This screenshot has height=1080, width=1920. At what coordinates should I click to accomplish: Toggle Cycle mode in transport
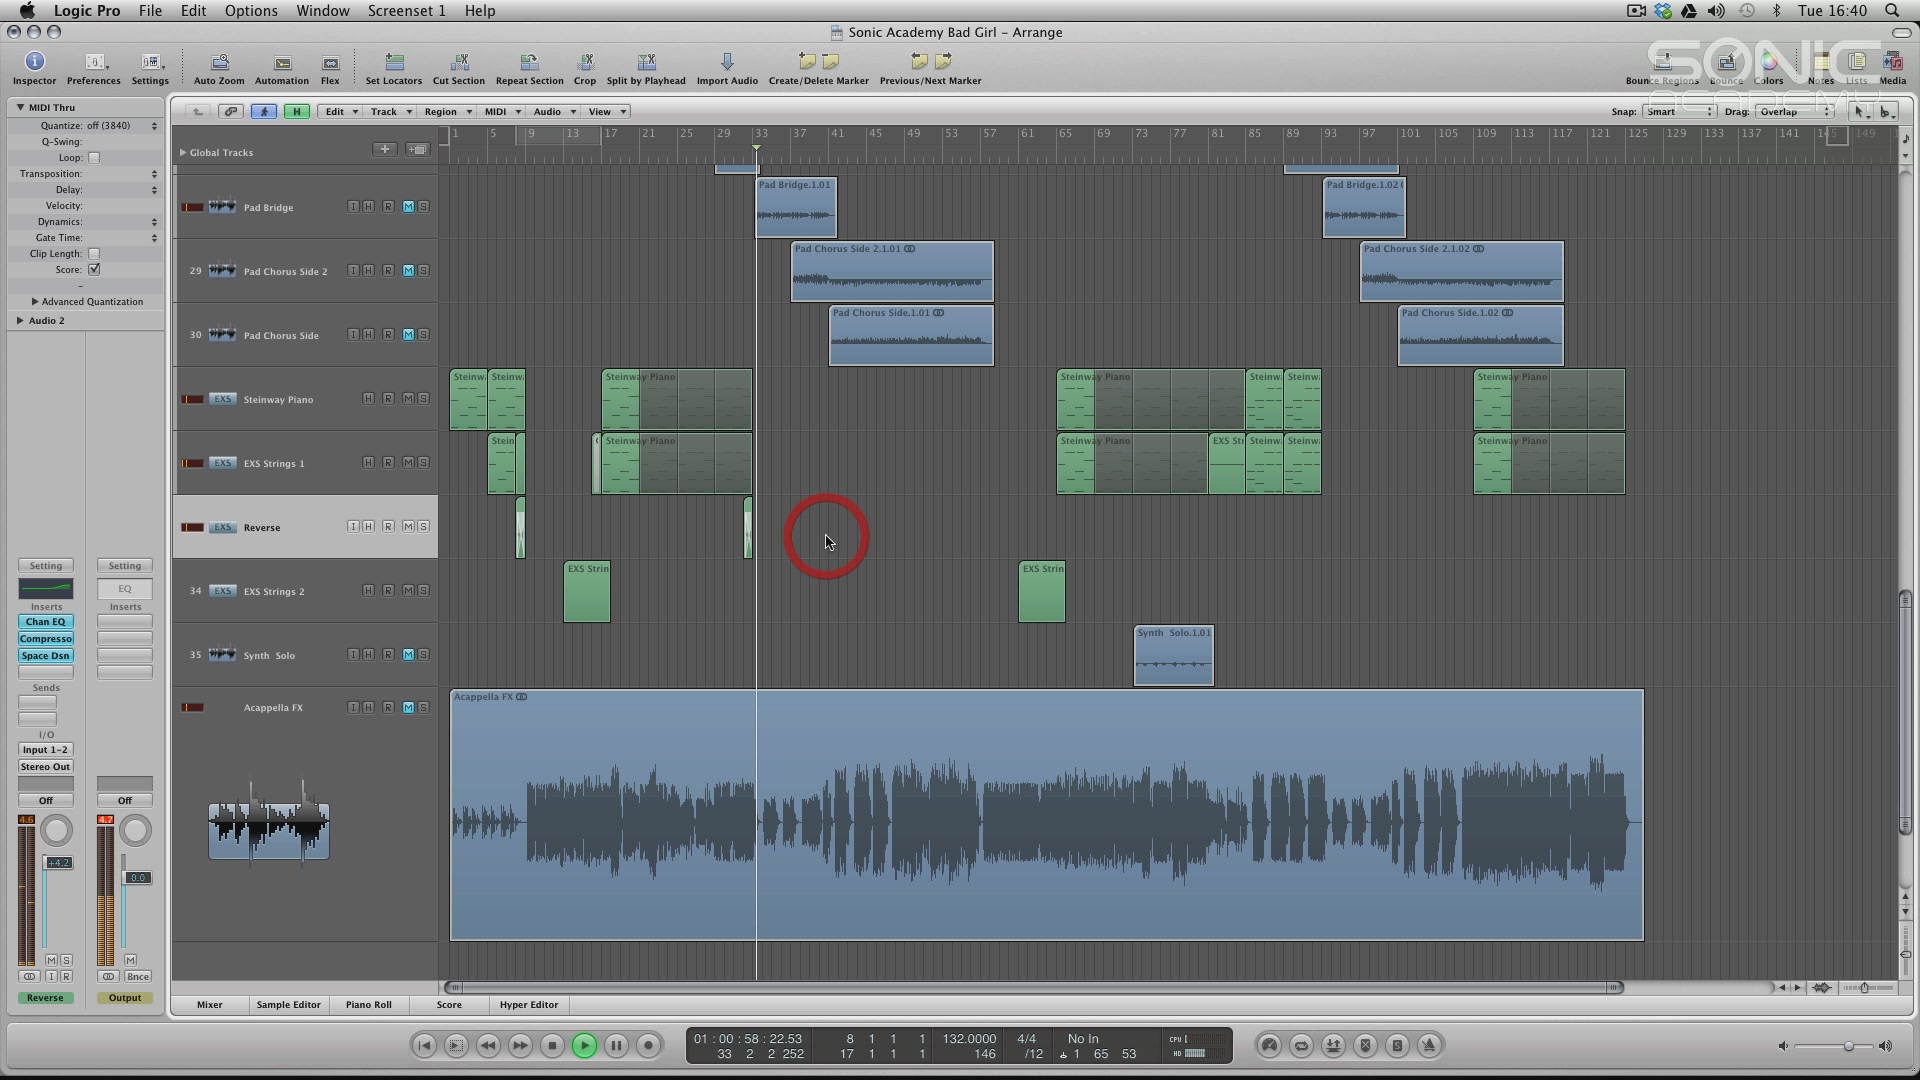click(1301, 1045)
